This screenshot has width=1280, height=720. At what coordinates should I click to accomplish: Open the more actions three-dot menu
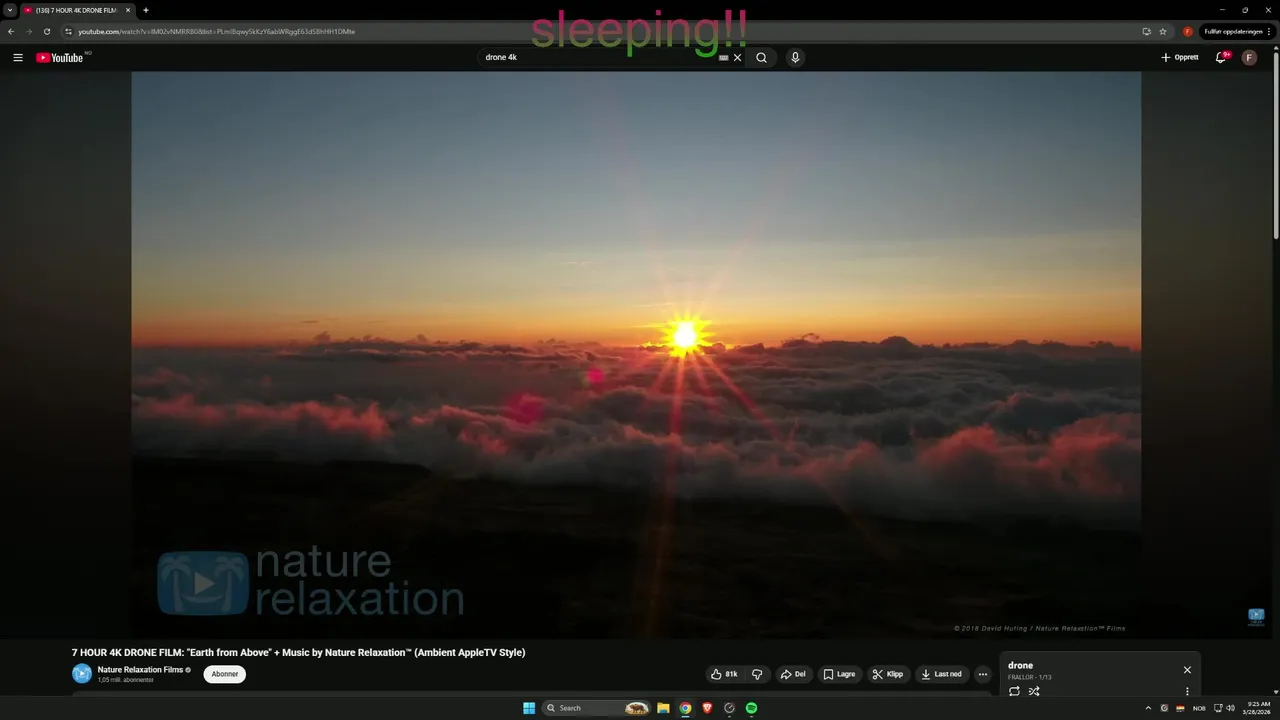[982, 674]
